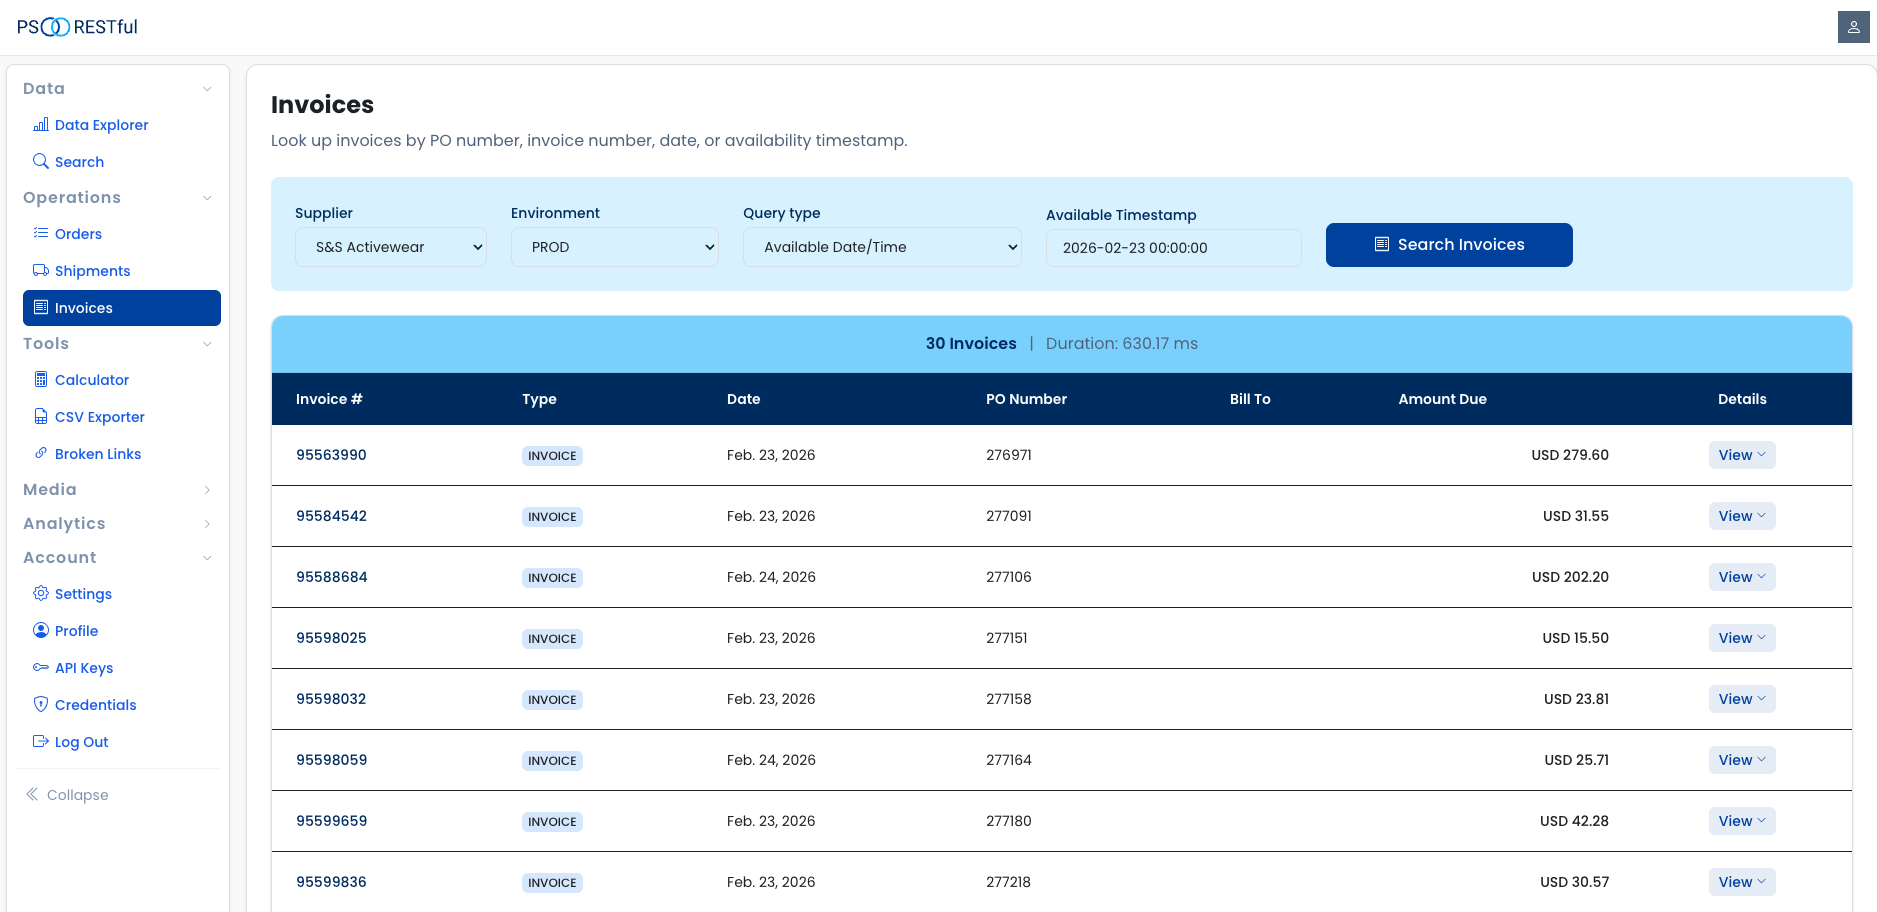Open Data Explorer from the sidebar
The width and height of the screenshot is (1877, 912).
coord(101,124)
